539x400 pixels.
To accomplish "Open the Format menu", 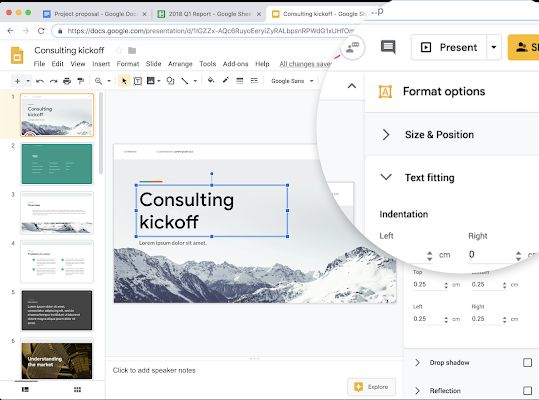I will 128,64.
